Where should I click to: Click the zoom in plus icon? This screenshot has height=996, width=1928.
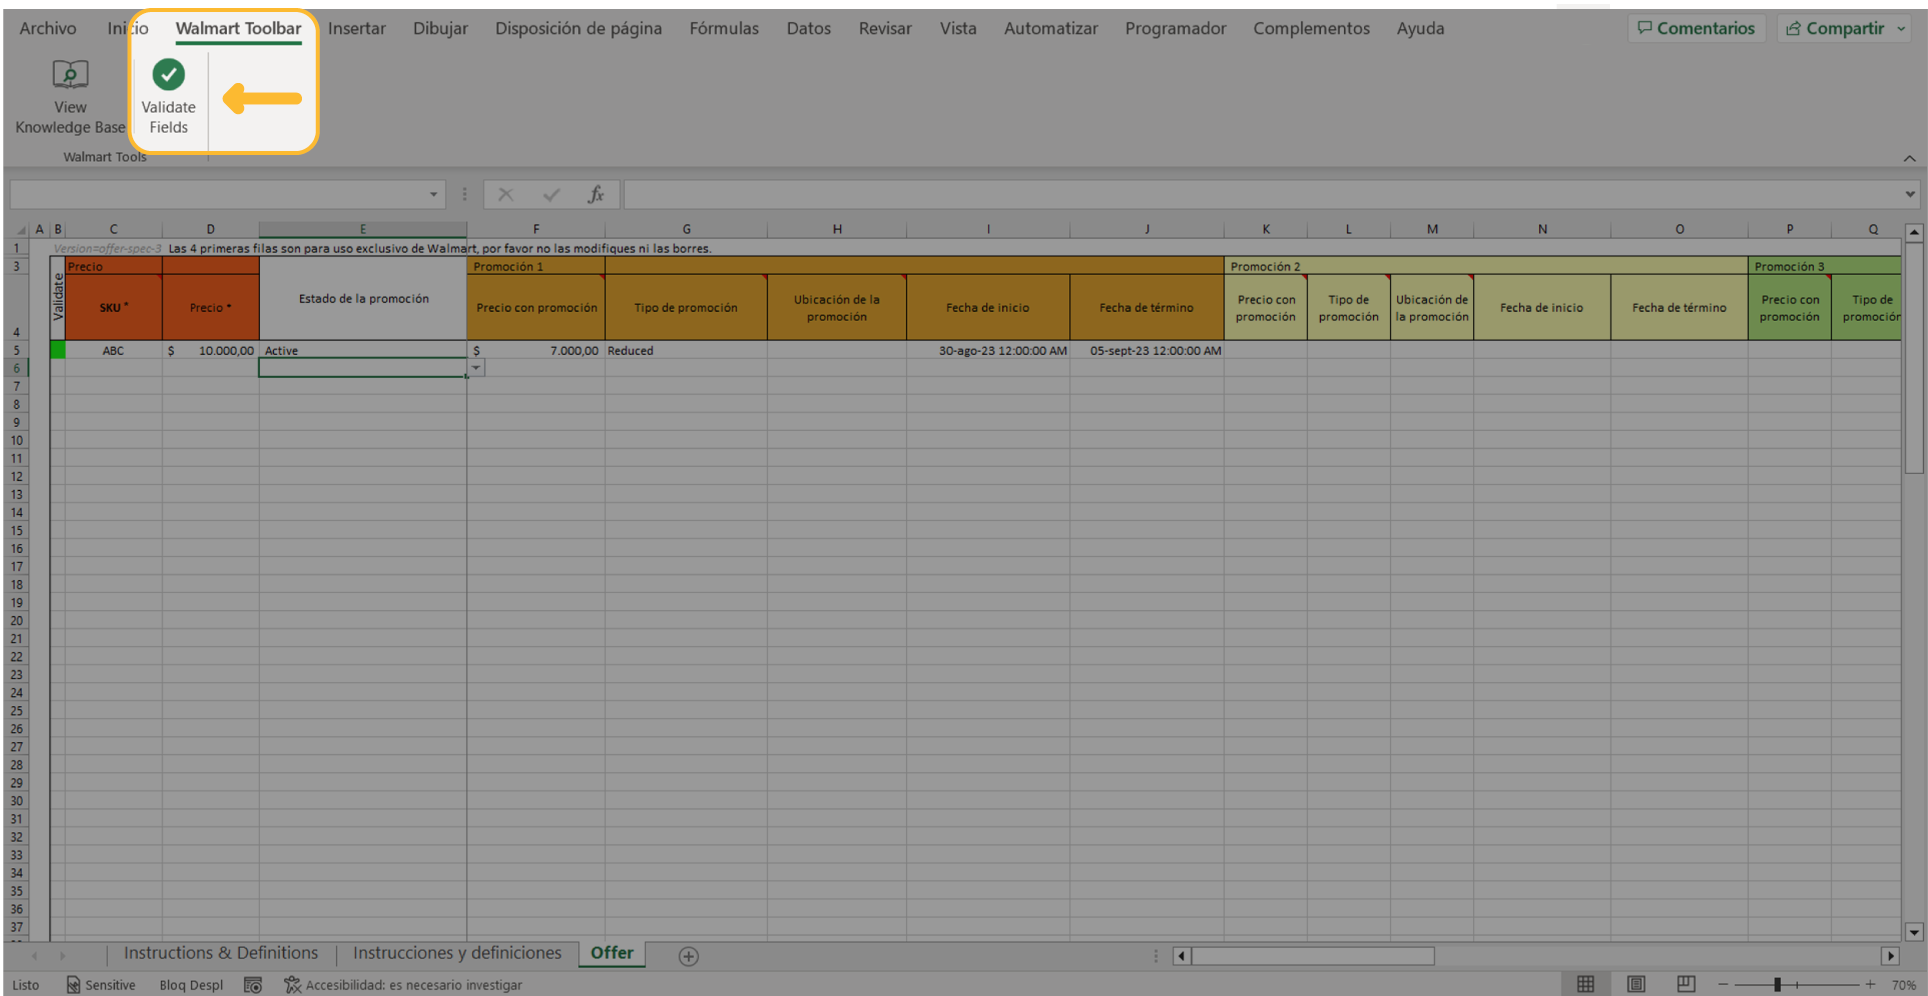(x=1870, y=985)
